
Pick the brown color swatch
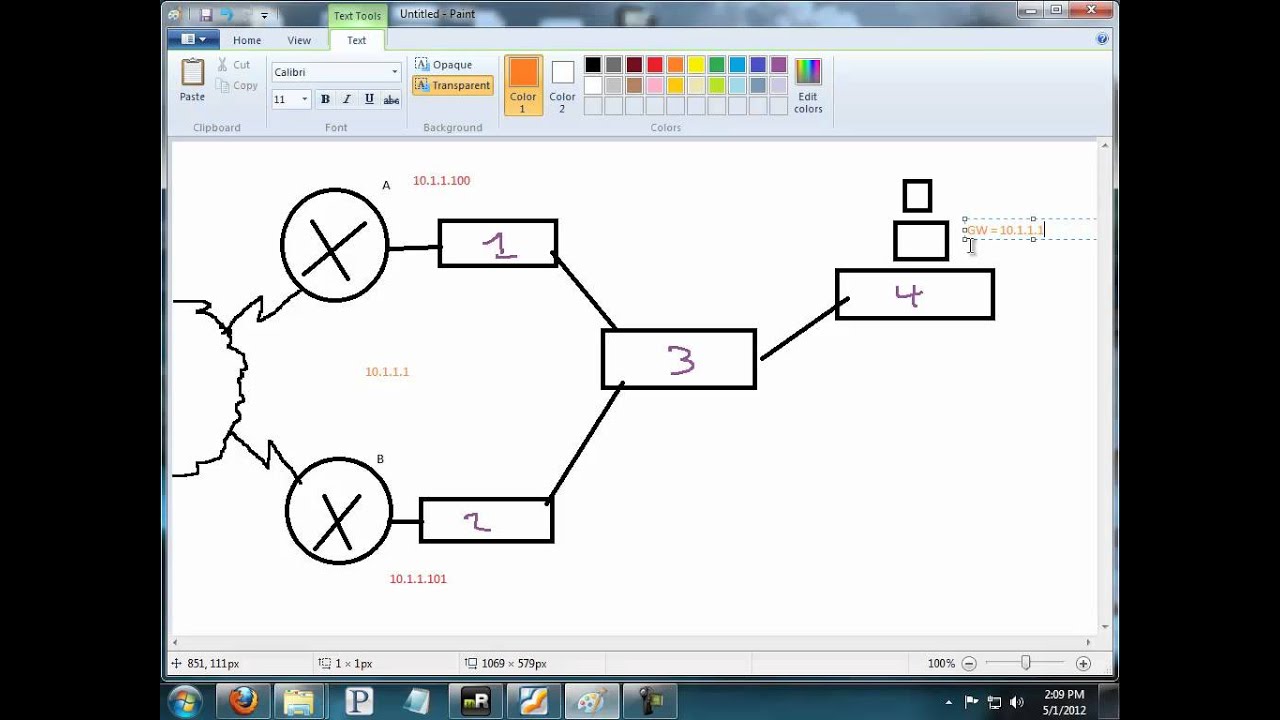point(634,86)
